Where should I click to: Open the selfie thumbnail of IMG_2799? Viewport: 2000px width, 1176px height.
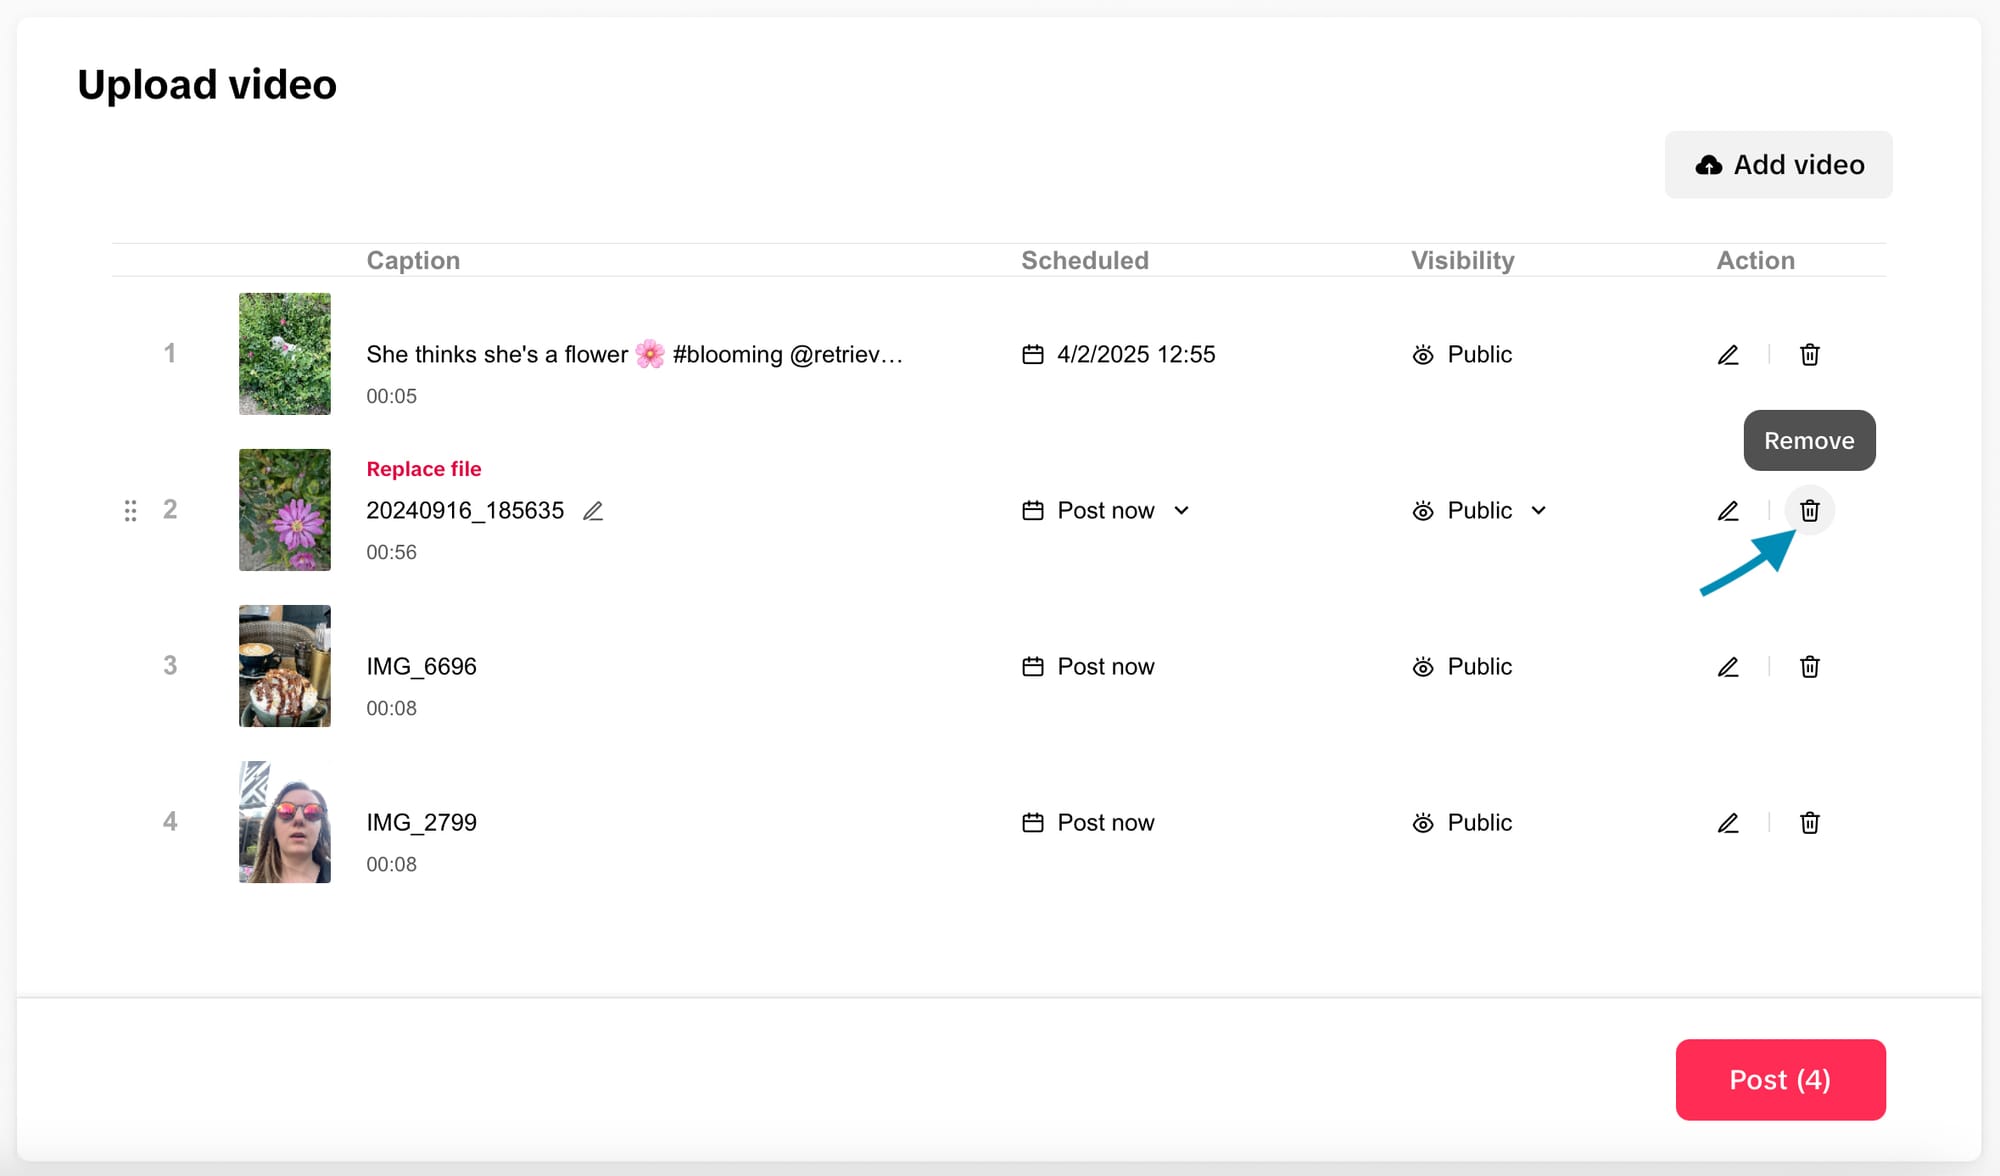coord(285,822)
